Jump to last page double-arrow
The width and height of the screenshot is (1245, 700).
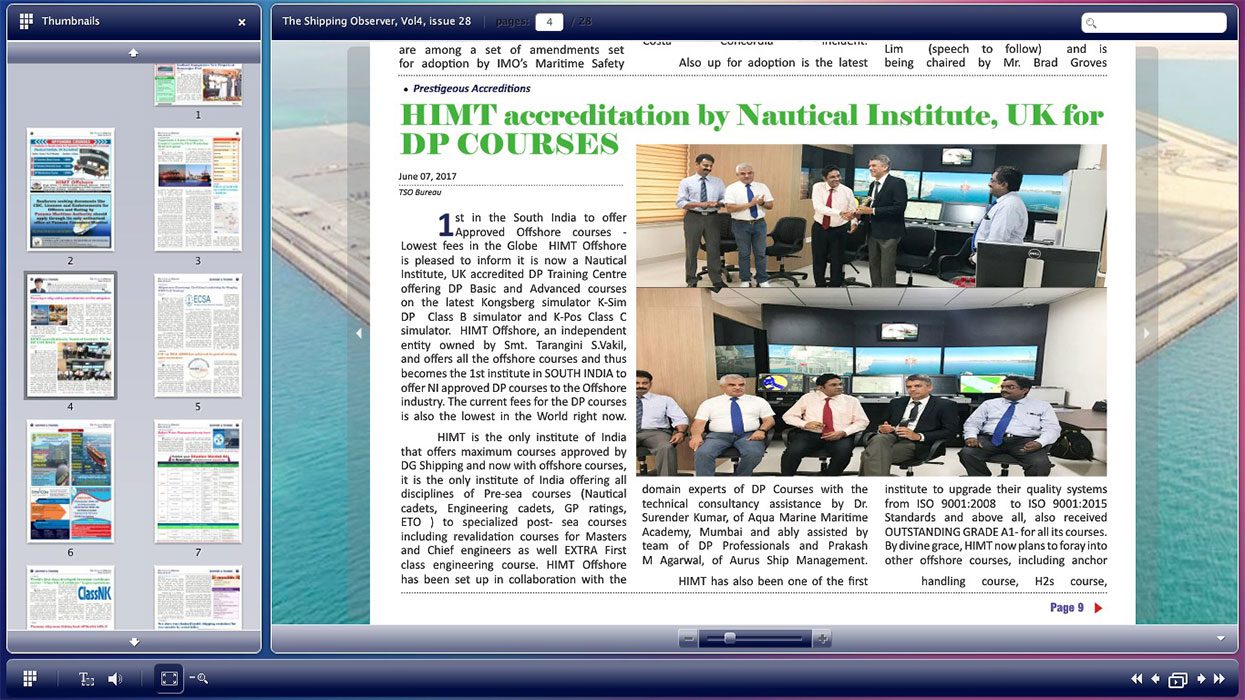tap(1219, 679)
